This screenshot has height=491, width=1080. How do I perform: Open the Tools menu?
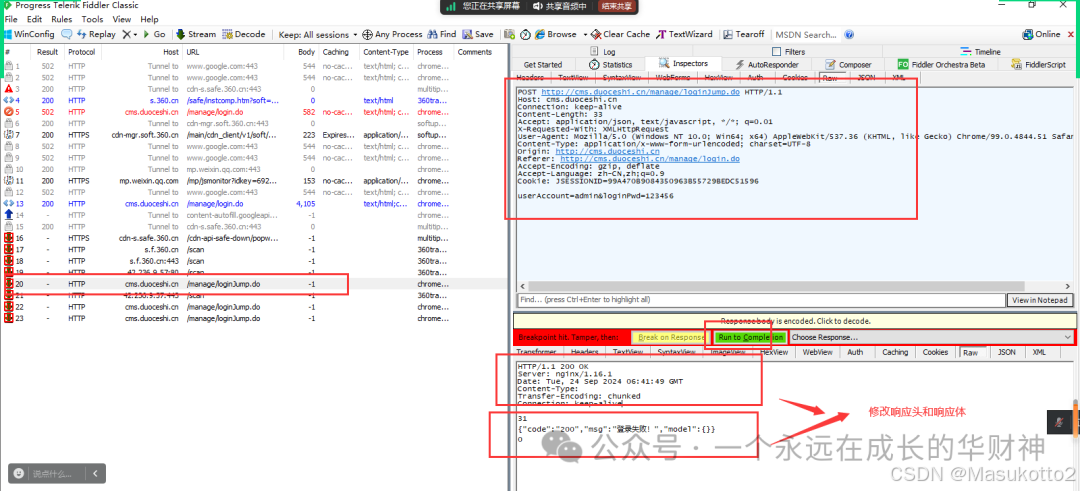click(92, 19)
